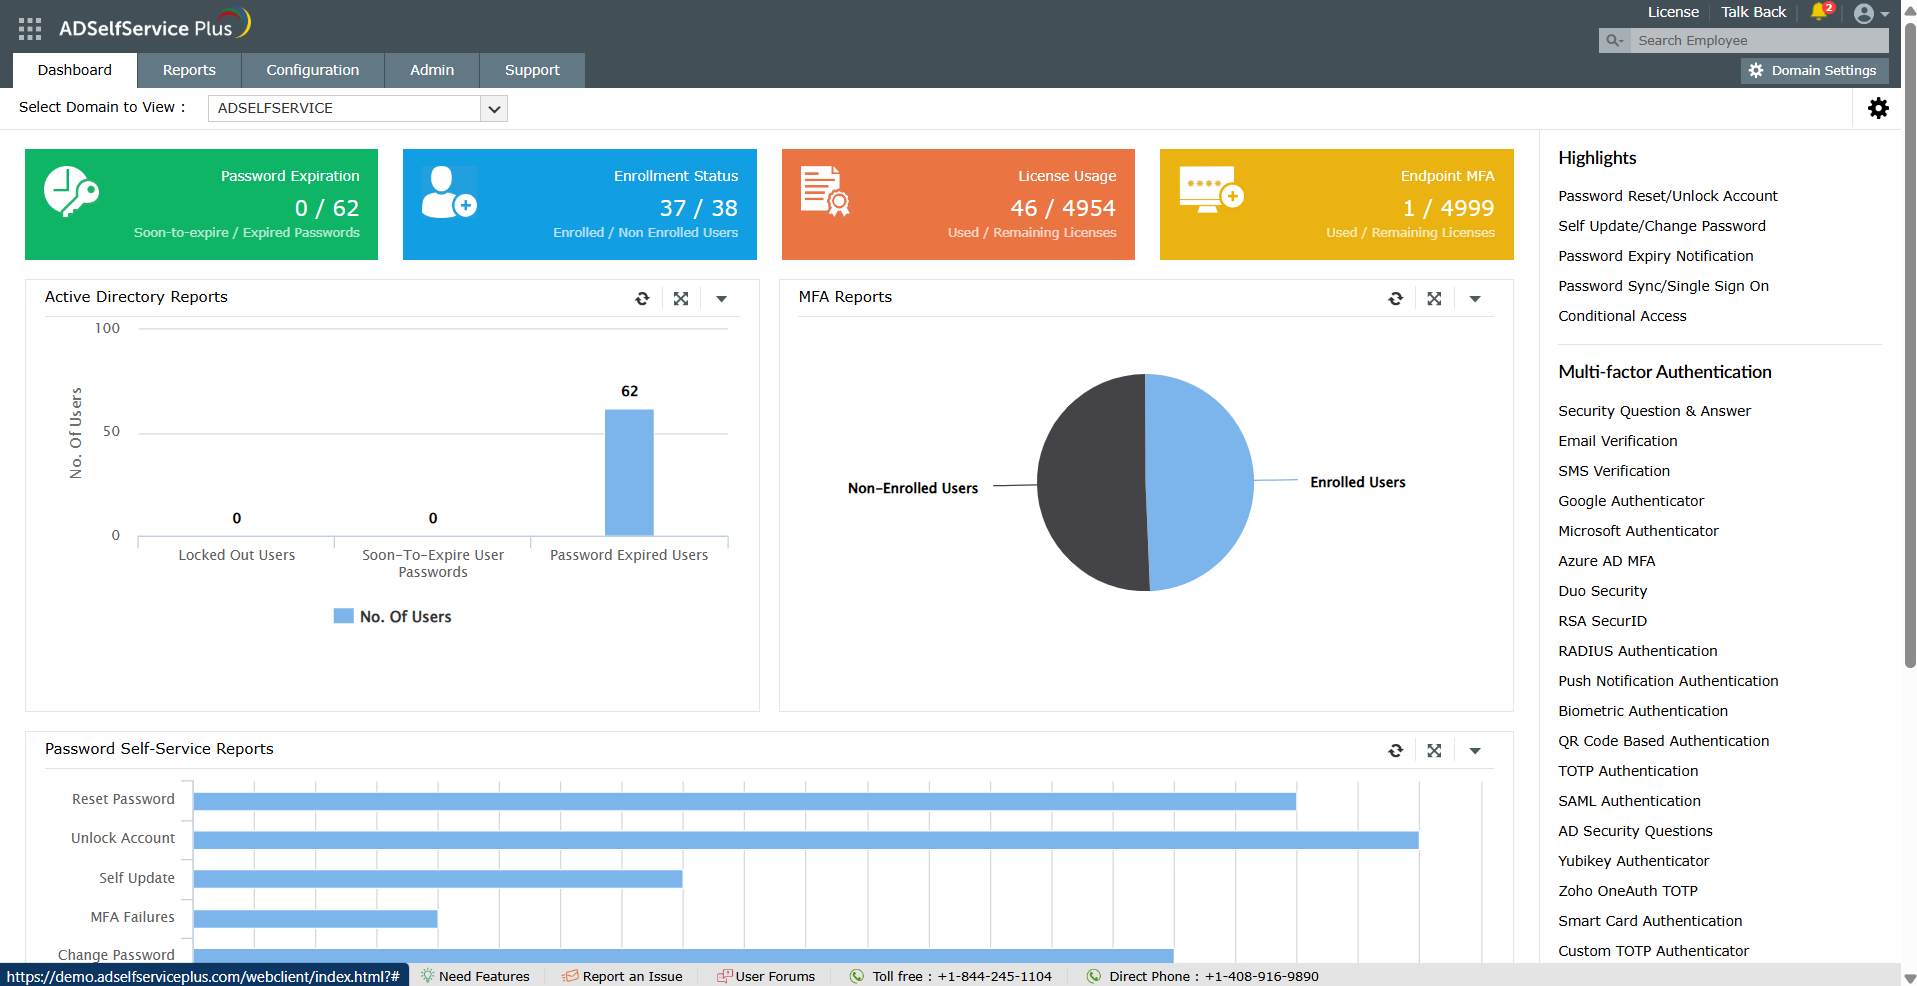Click the search employee magnifier icon
The width and height of the screenshot is (1917, 986).
pyautogui.click(x=1611, y=40)
